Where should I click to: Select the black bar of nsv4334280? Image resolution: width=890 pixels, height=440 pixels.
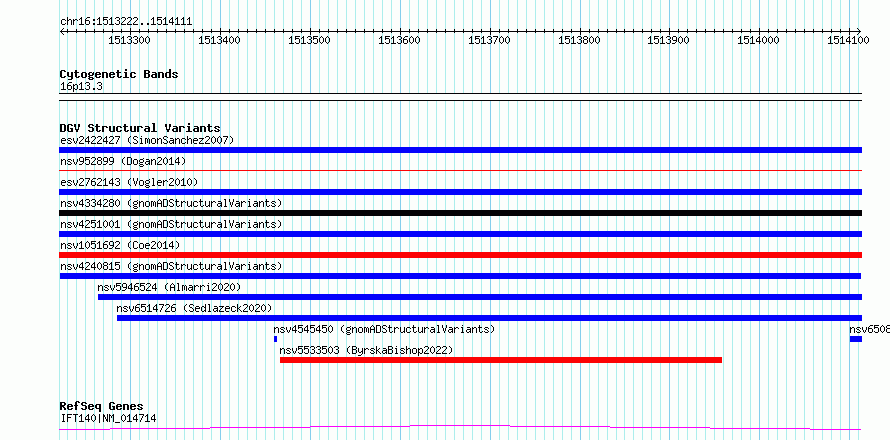pyautogui.click(x=460, y=213)
